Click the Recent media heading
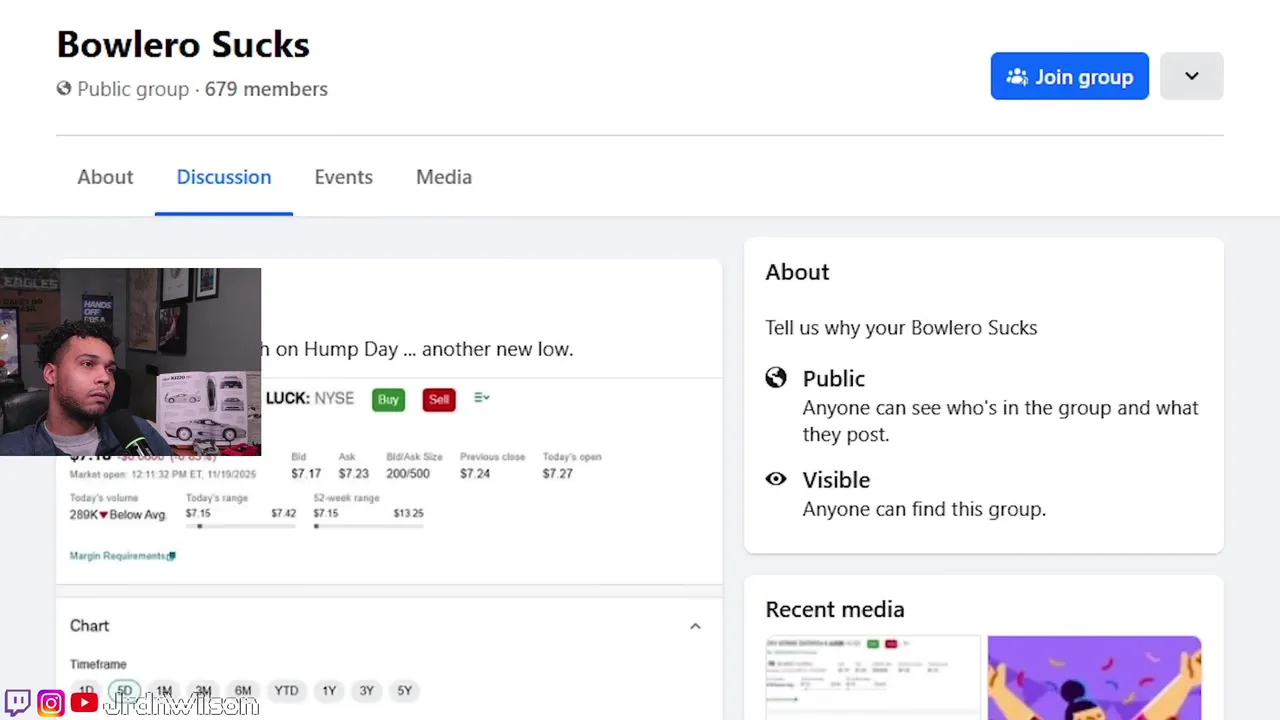The height and width of the screenshot is (720, 1280). pyautogui.click(x=834, y=609)
